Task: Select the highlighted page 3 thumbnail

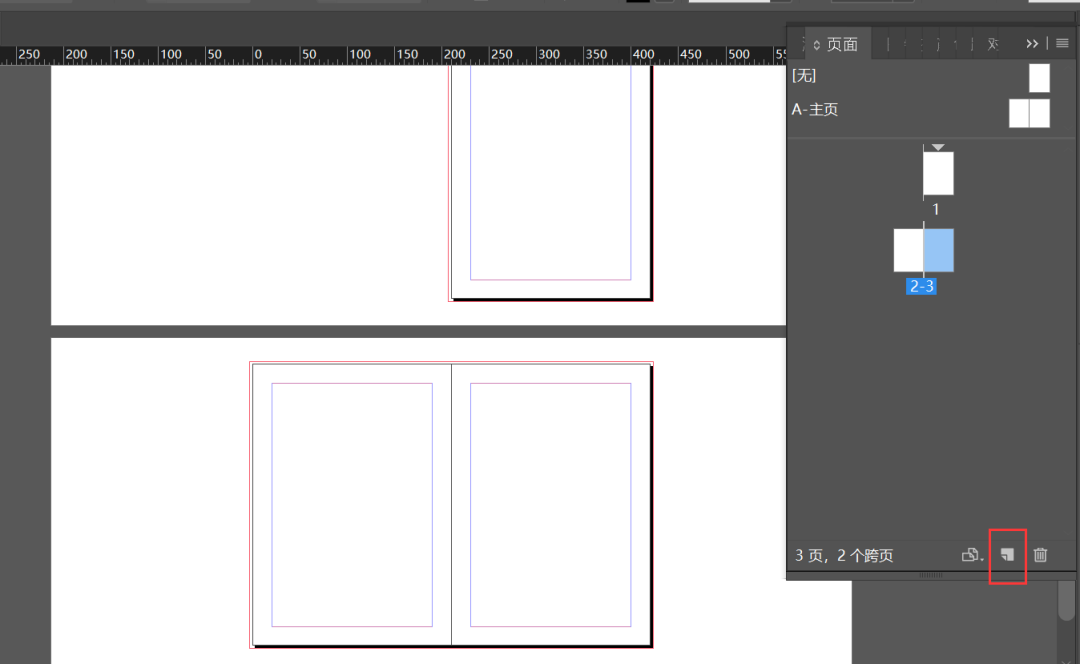Action: [x=937, y=250]
